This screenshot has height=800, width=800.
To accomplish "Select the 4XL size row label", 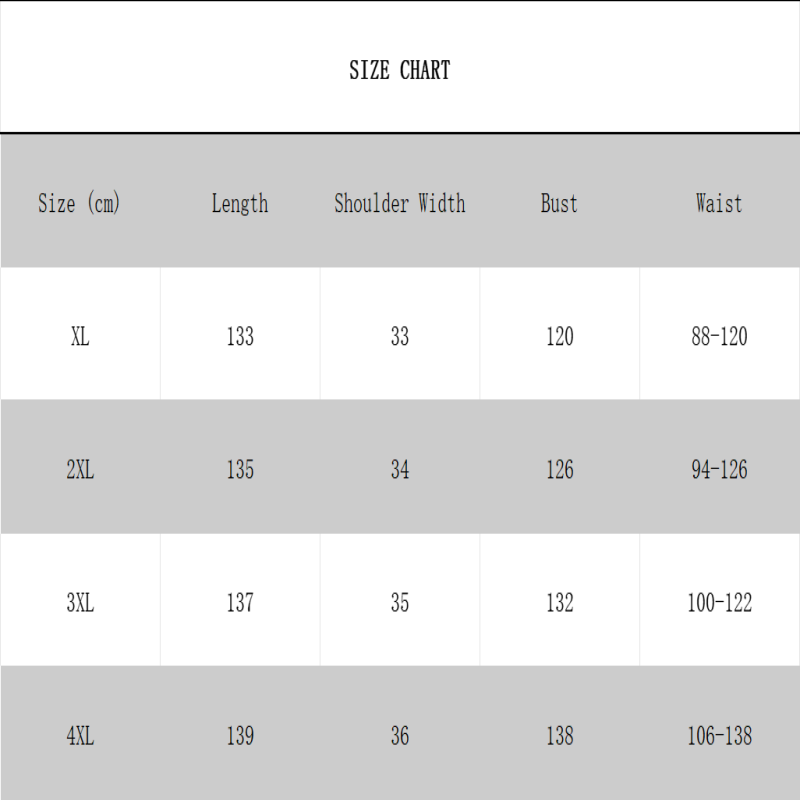I will click(x=80, y=736).
